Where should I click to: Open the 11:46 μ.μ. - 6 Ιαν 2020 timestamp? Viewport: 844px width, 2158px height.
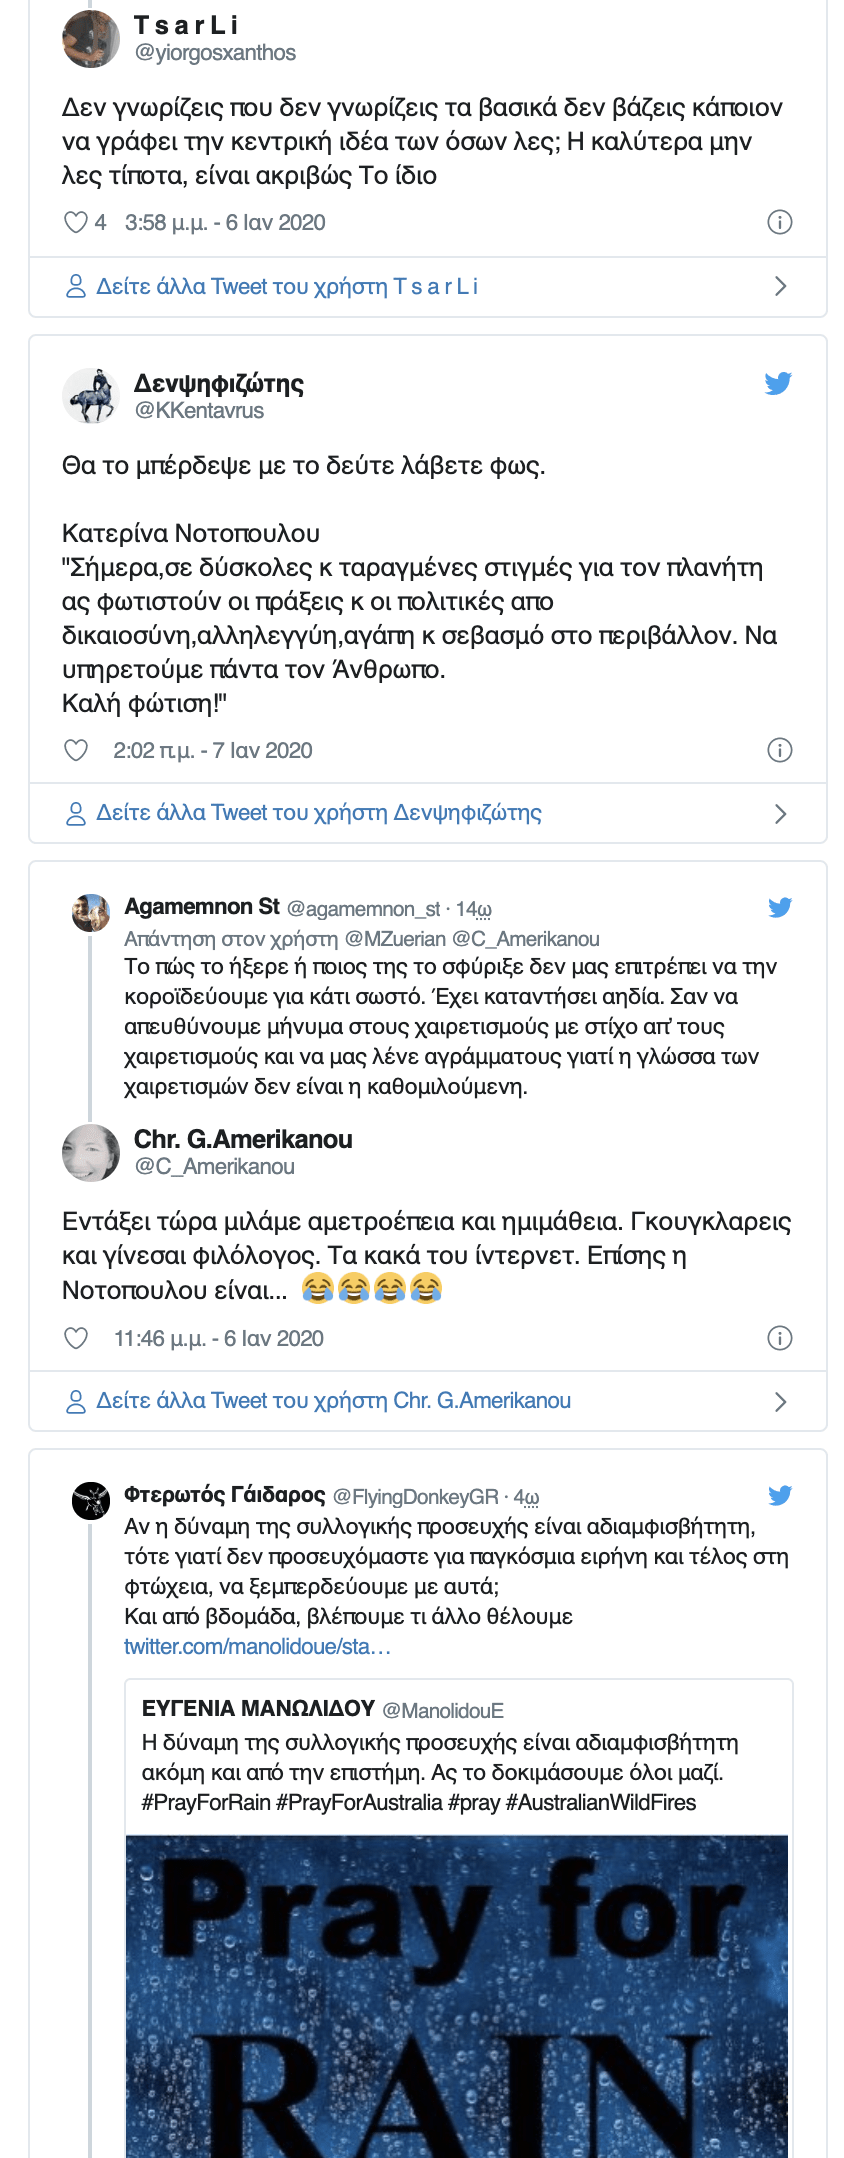click(219, 1338)
